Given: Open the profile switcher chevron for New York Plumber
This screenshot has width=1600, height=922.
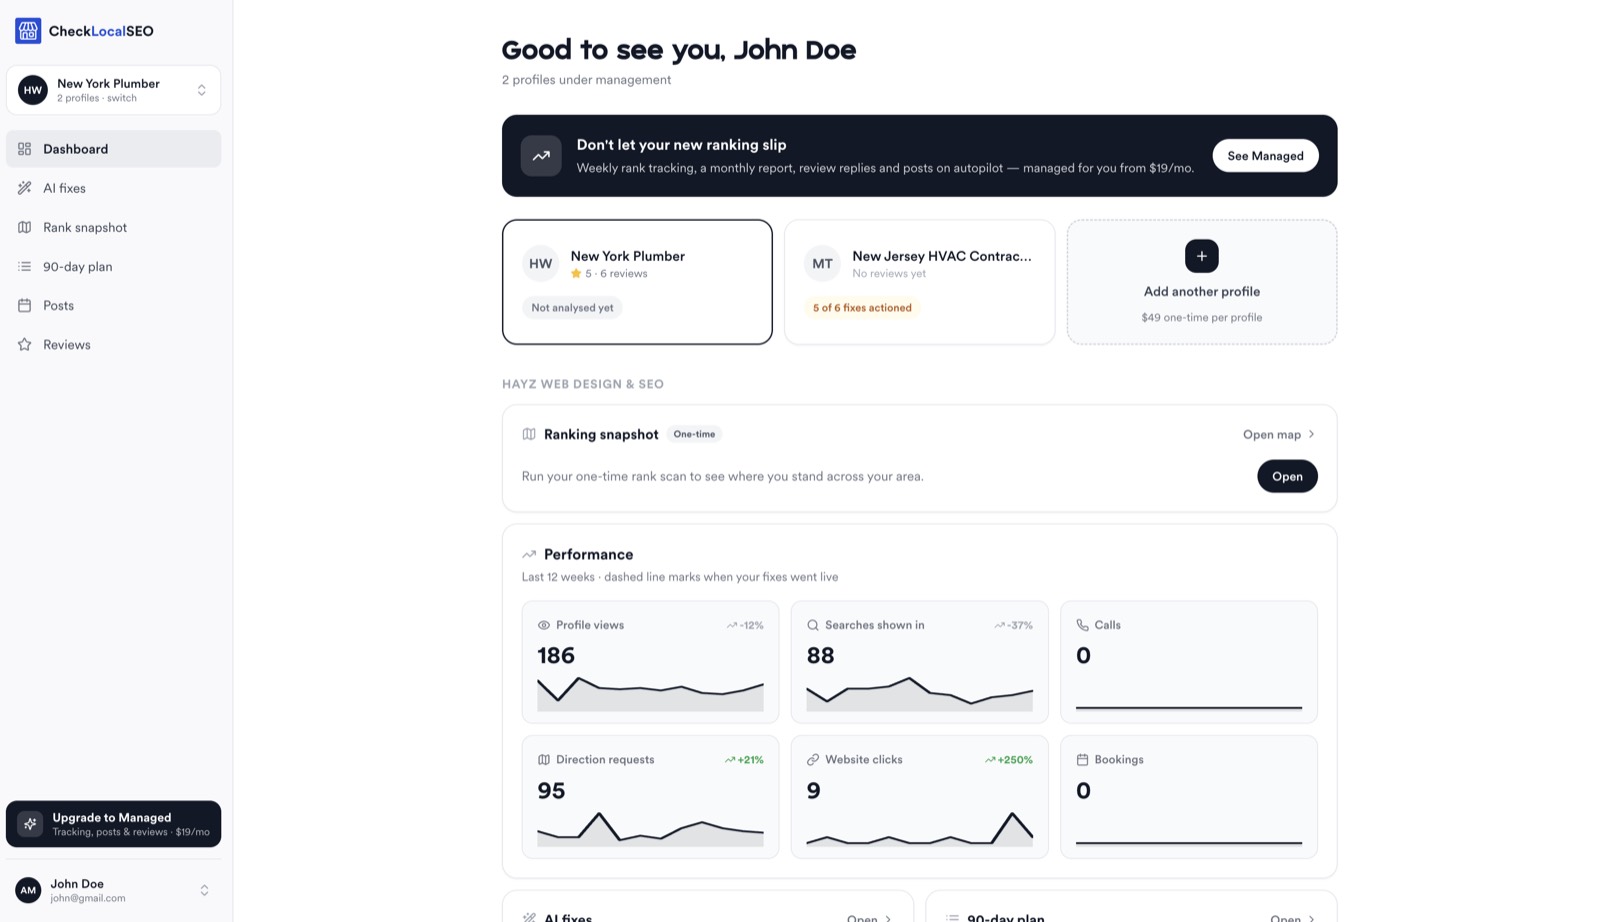Looking at the screenshot, I should click(201, 90).
